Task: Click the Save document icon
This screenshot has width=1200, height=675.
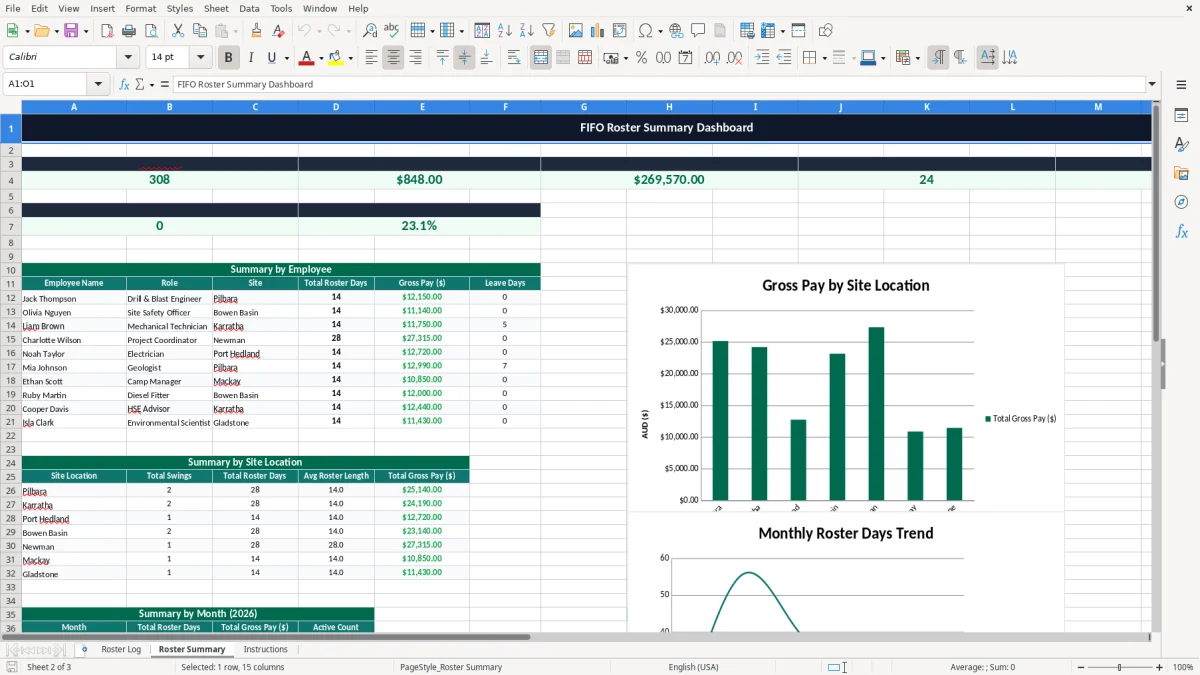Action: click(71, 31)
